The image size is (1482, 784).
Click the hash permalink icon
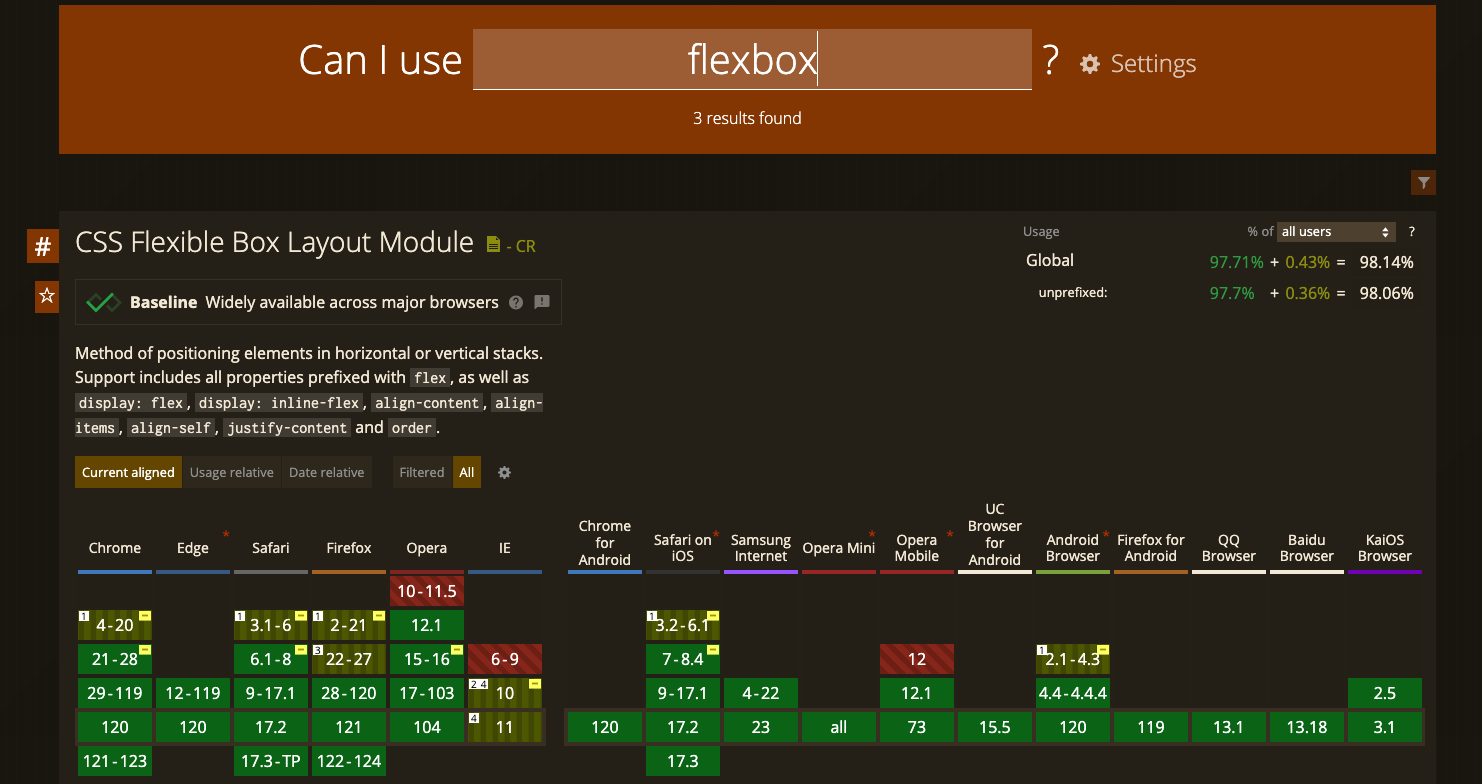point(43,246)
